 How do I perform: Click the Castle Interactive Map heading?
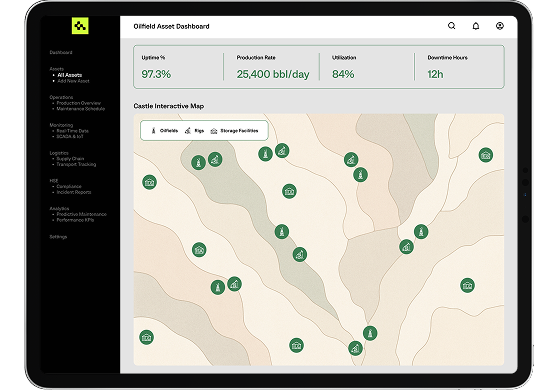[169, 106]
